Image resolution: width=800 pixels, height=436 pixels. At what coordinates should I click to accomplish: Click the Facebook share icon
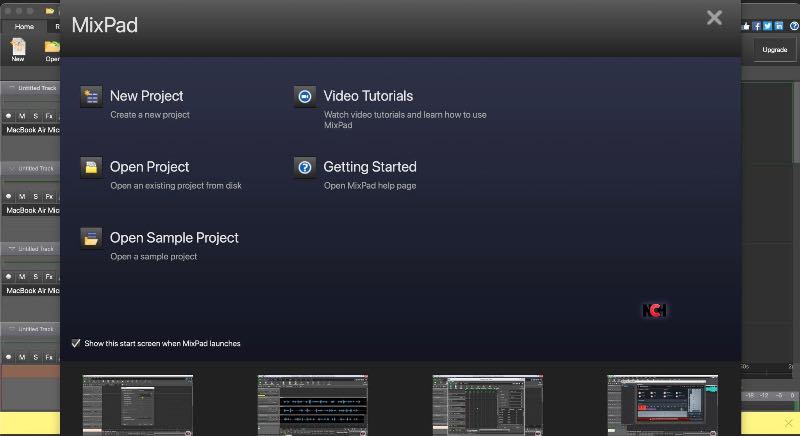(757, 26)
